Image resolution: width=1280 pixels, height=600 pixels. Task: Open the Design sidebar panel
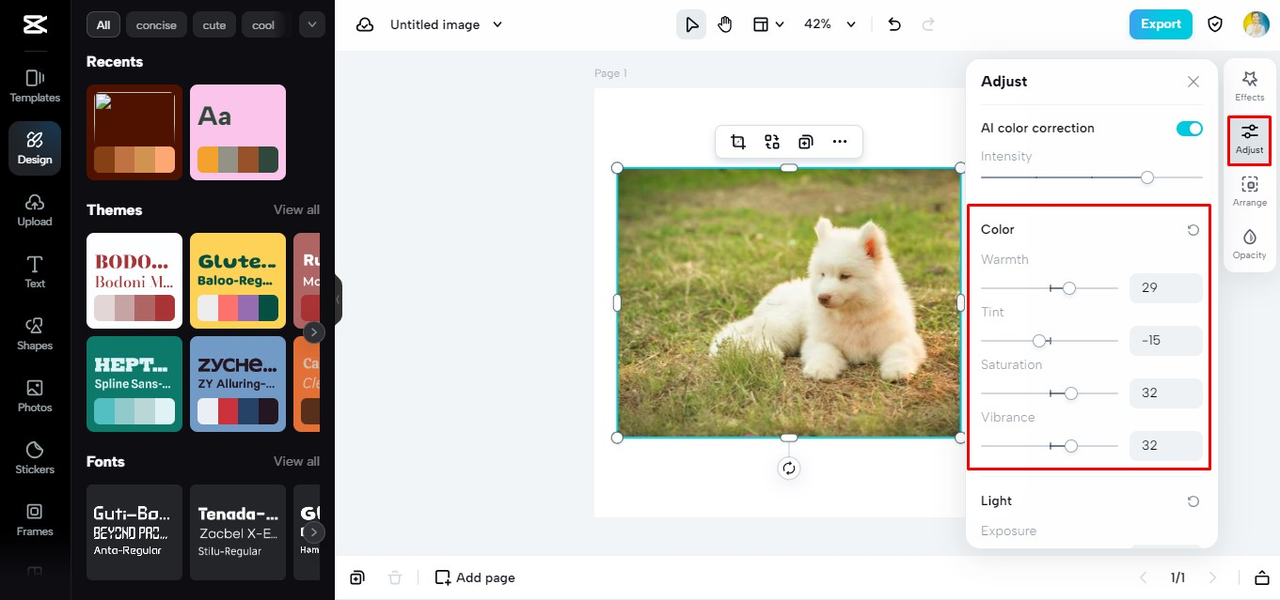(35, 148)
